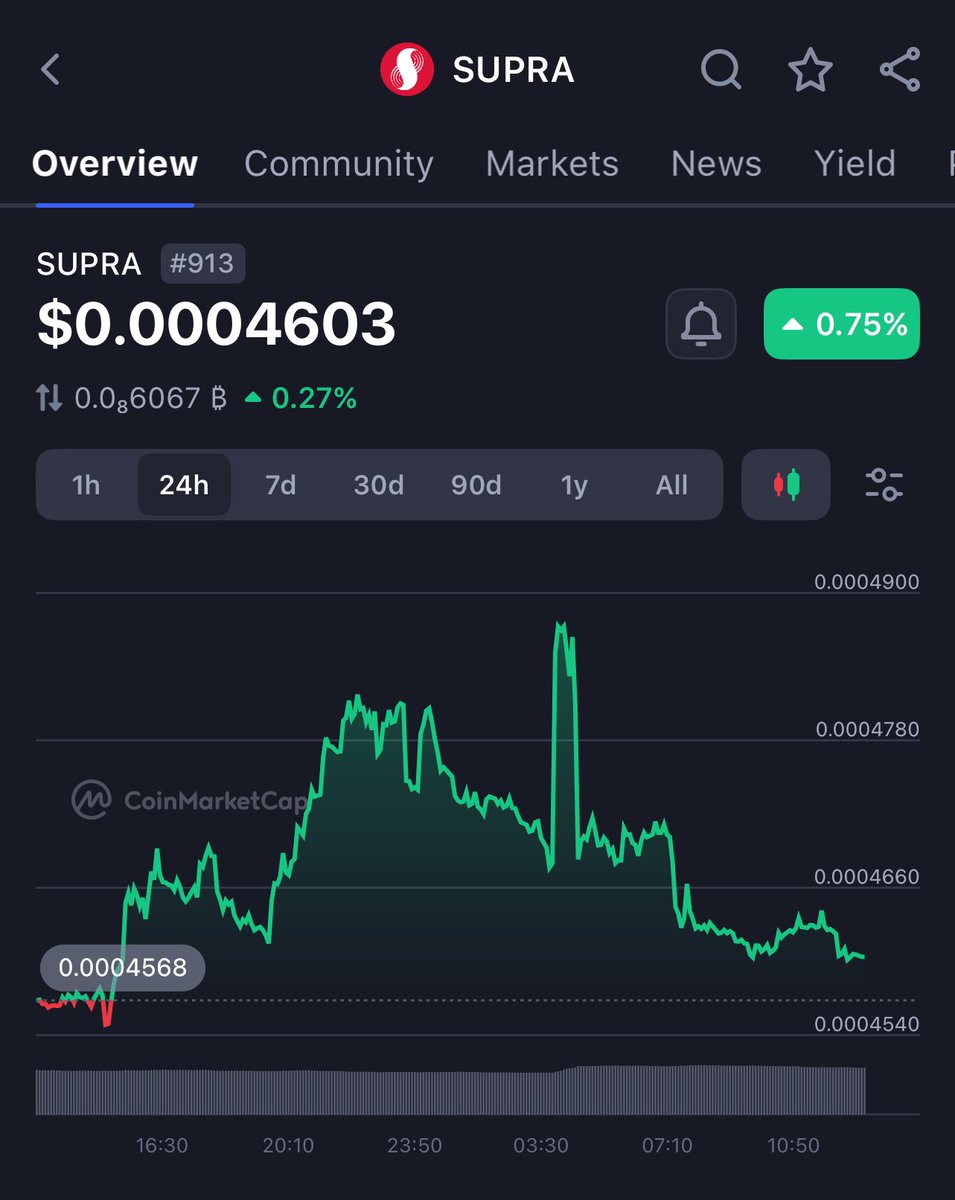The image size is (955, 1200).
Task: Select the All chart range
Action: (x=672, y=485)
